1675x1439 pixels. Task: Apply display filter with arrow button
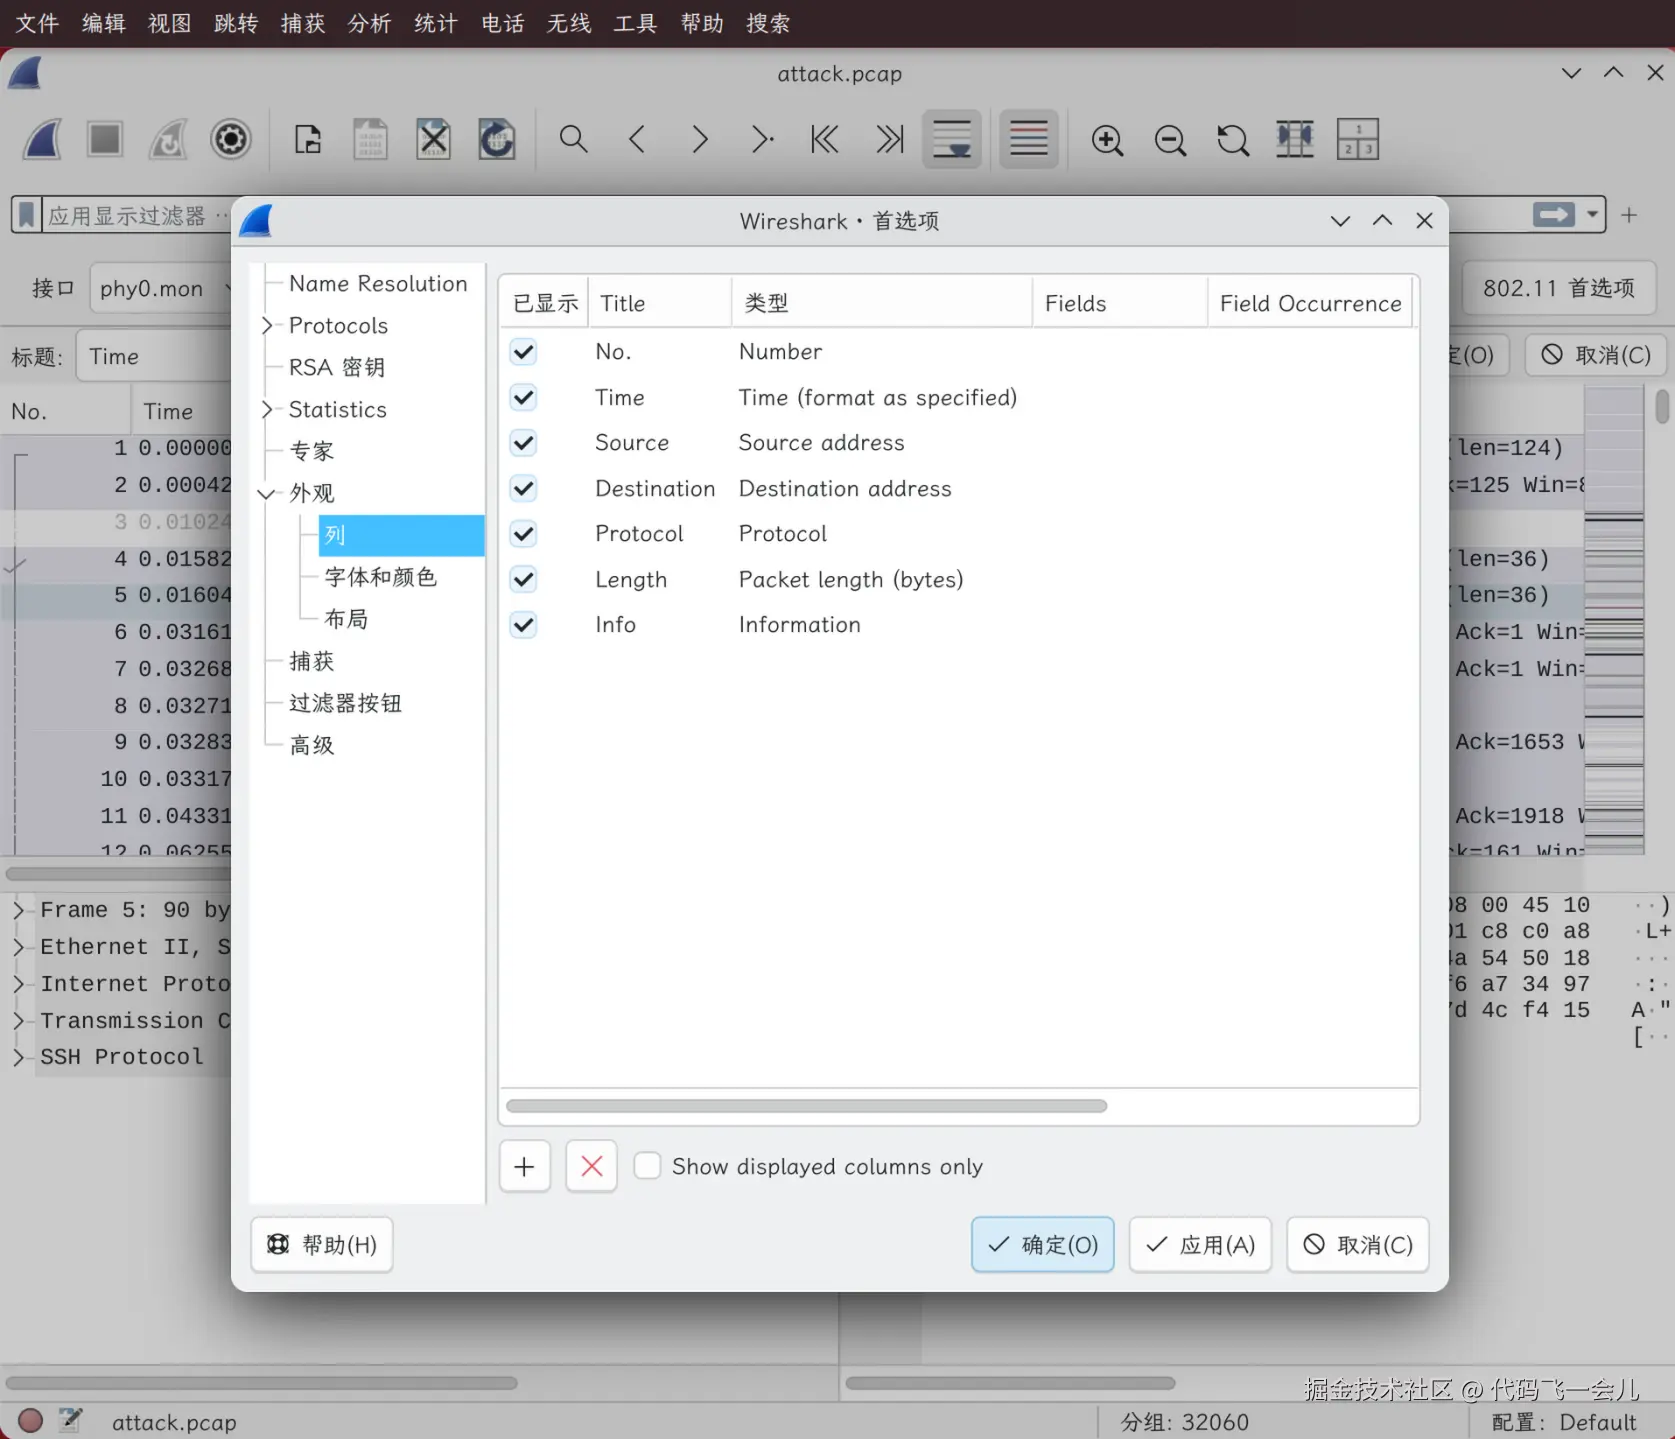click(1555, 215)
